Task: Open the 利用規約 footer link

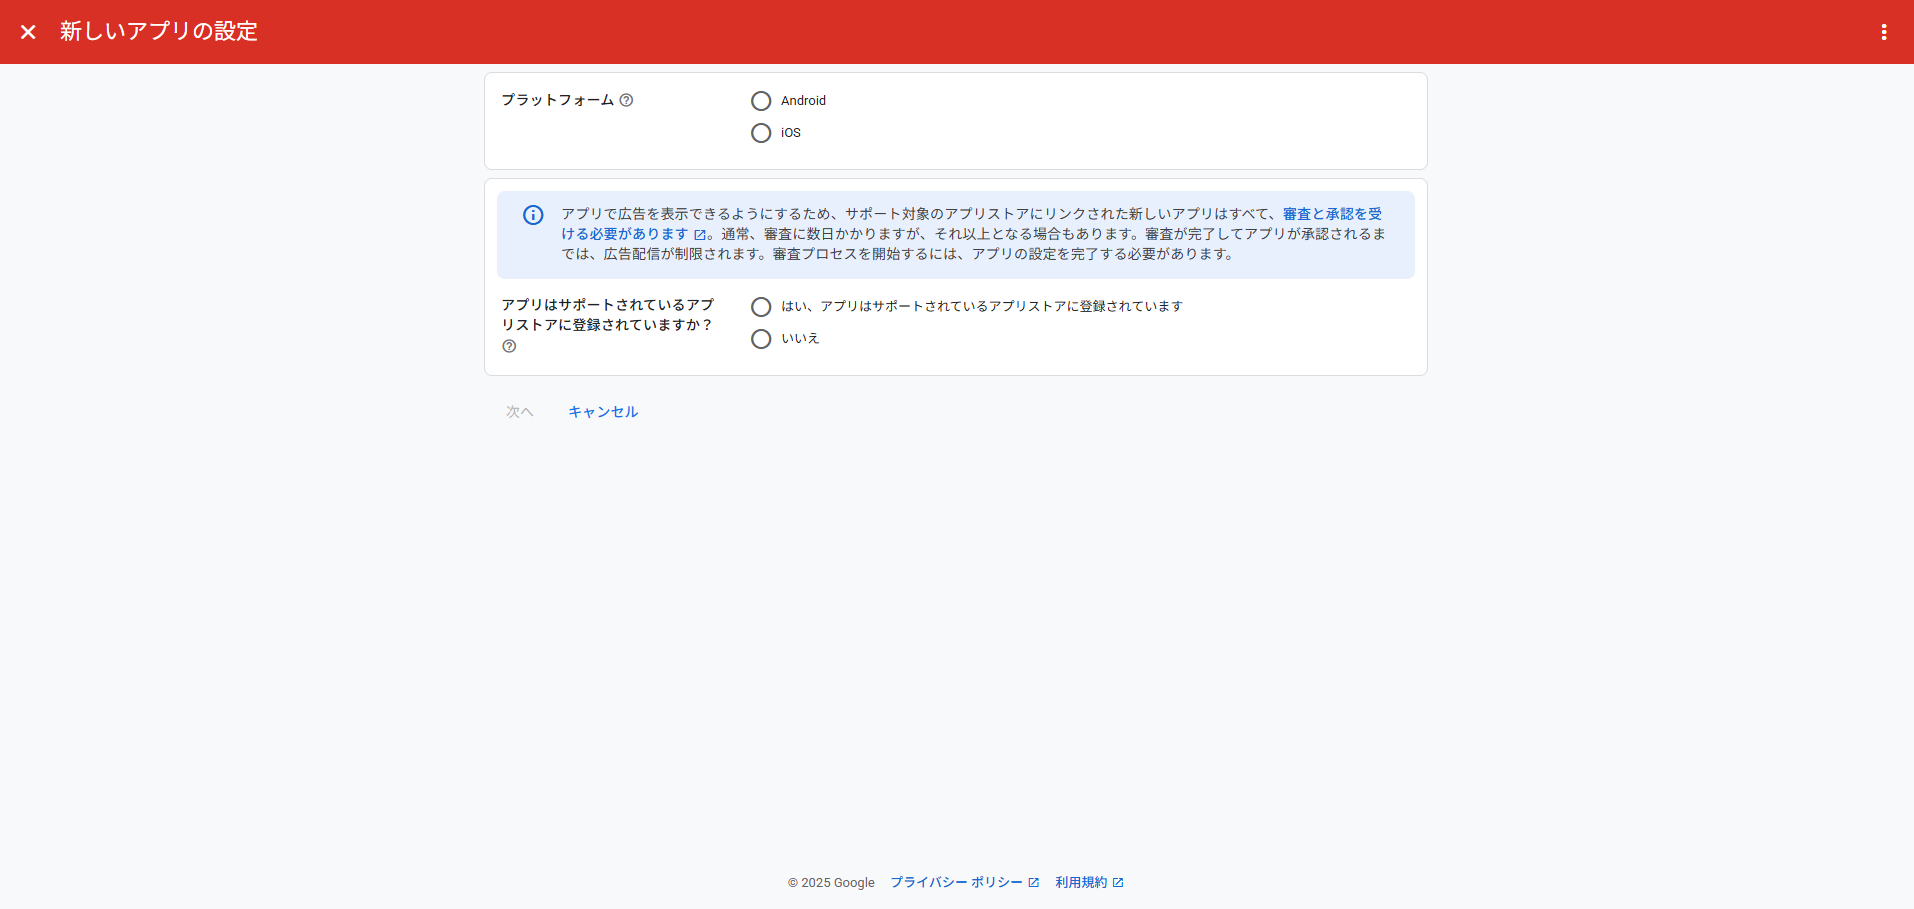Action: (1080, 882)
